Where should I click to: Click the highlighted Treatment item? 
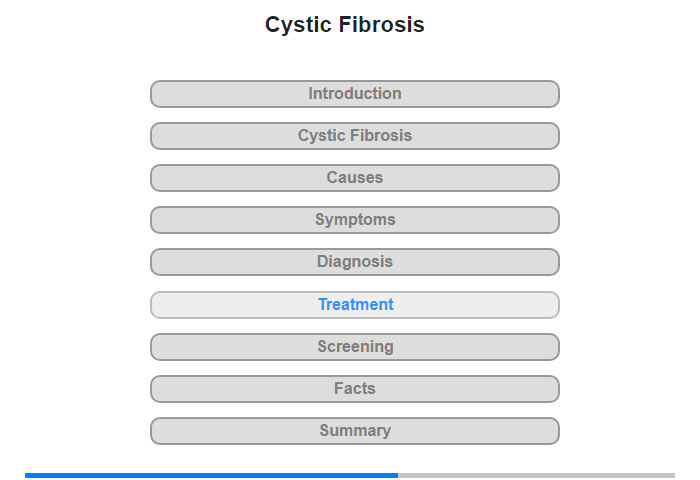click(x=355, y=305)
